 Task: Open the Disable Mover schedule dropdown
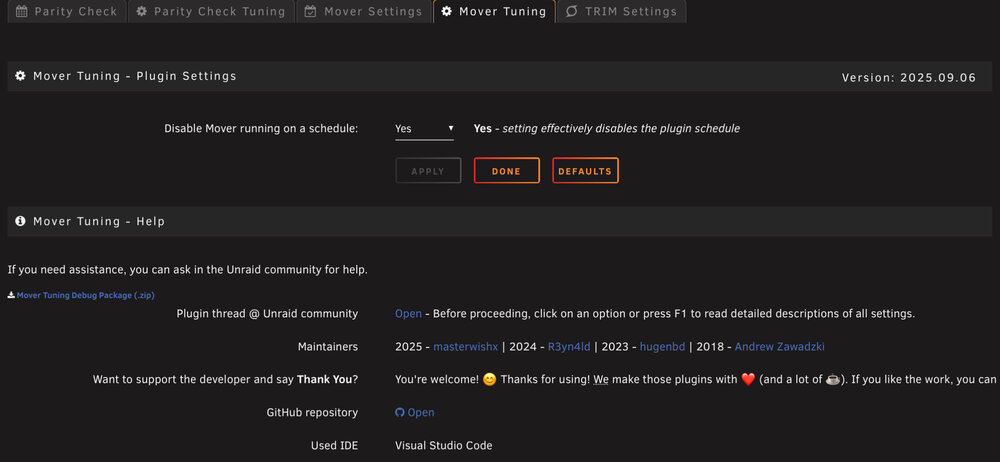click(x=424, y=129)
